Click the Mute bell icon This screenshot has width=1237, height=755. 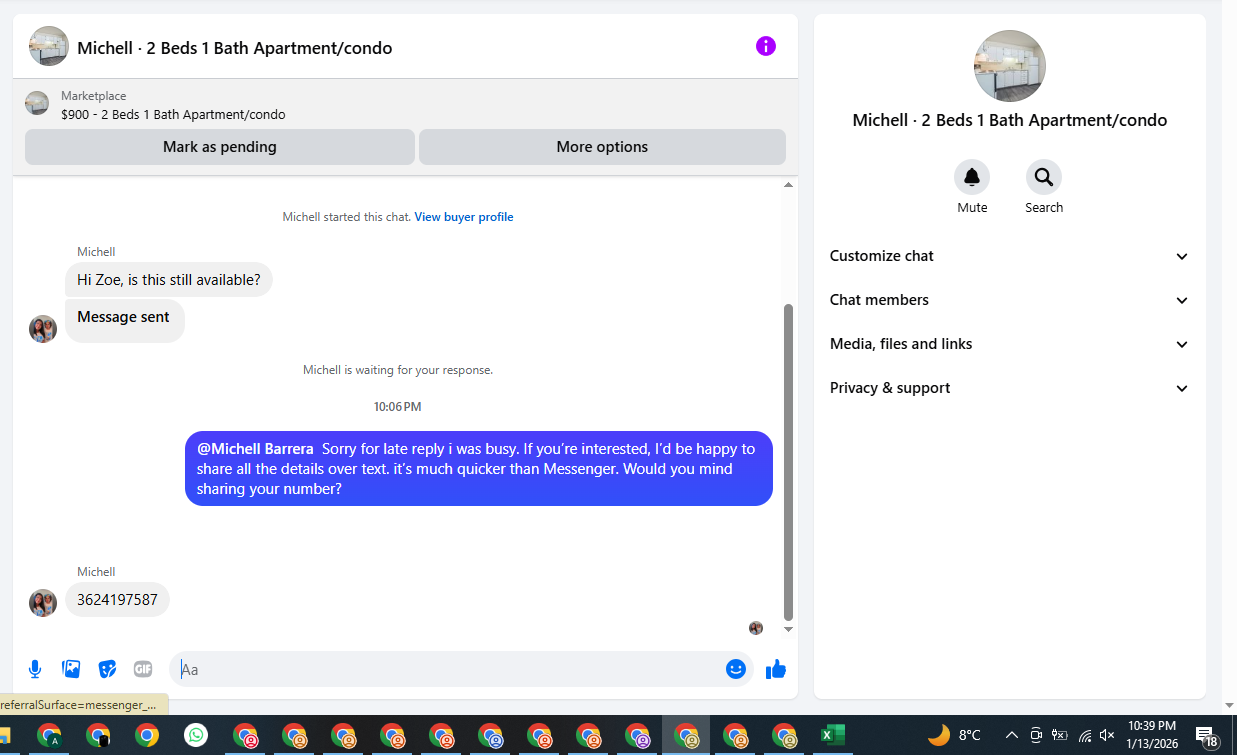pos(972,177)
